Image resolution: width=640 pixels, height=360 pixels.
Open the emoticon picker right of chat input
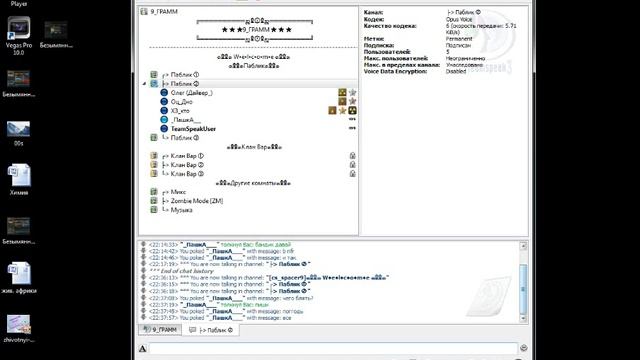(x=524, y=348)
